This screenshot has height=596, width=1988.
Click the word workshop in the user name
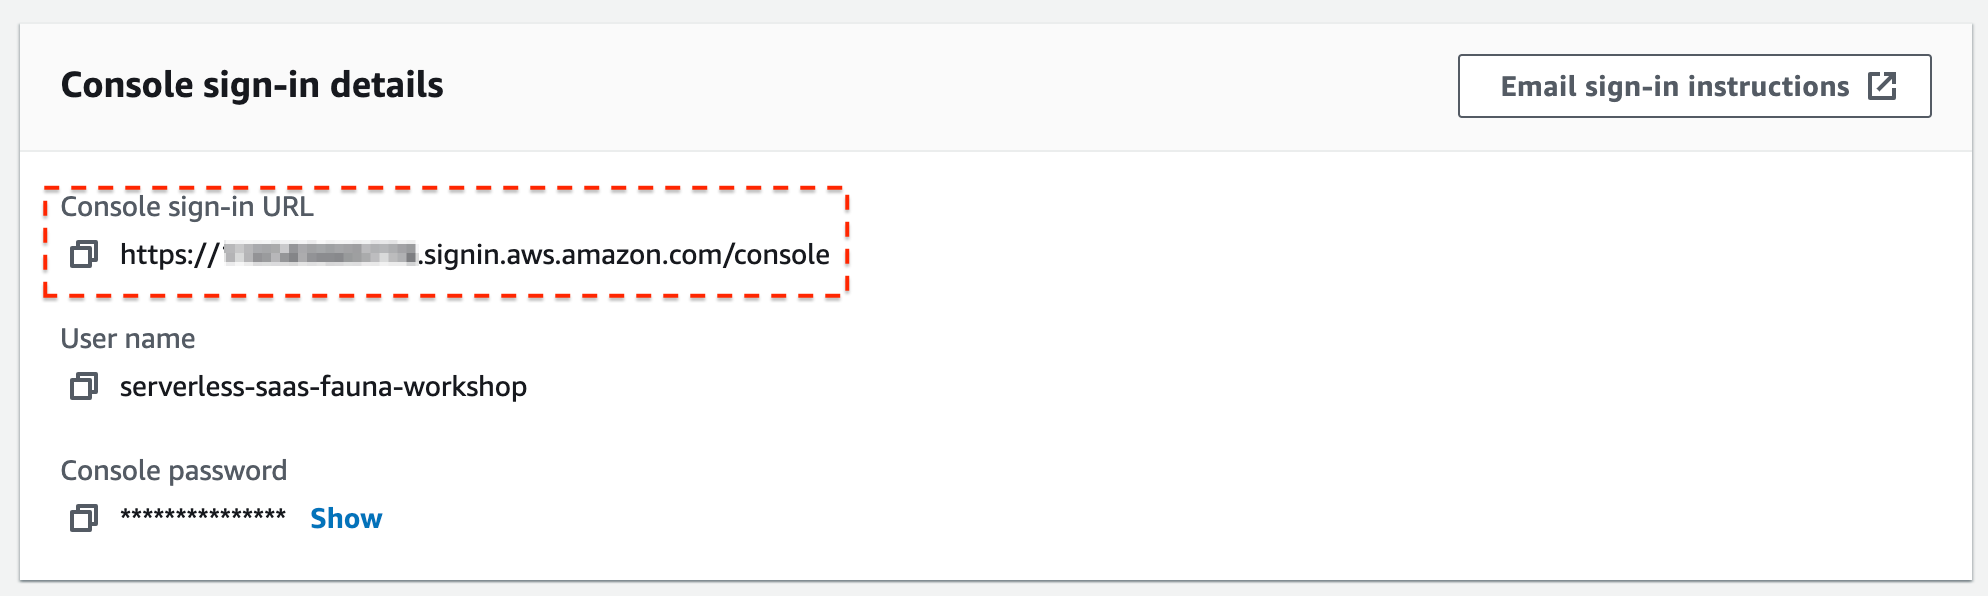point(465,386)
